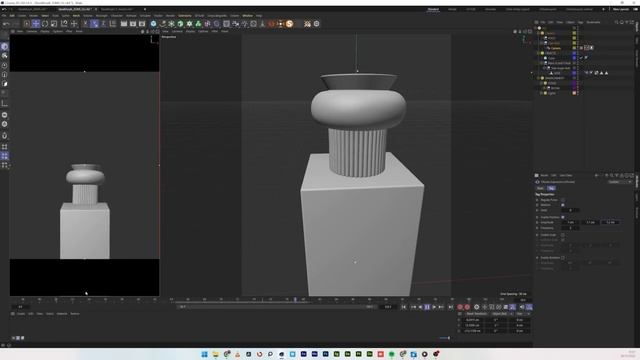Click the Seed value field
Image resolution: width=640 pixels, height=360 pixels.
(570, 210)
